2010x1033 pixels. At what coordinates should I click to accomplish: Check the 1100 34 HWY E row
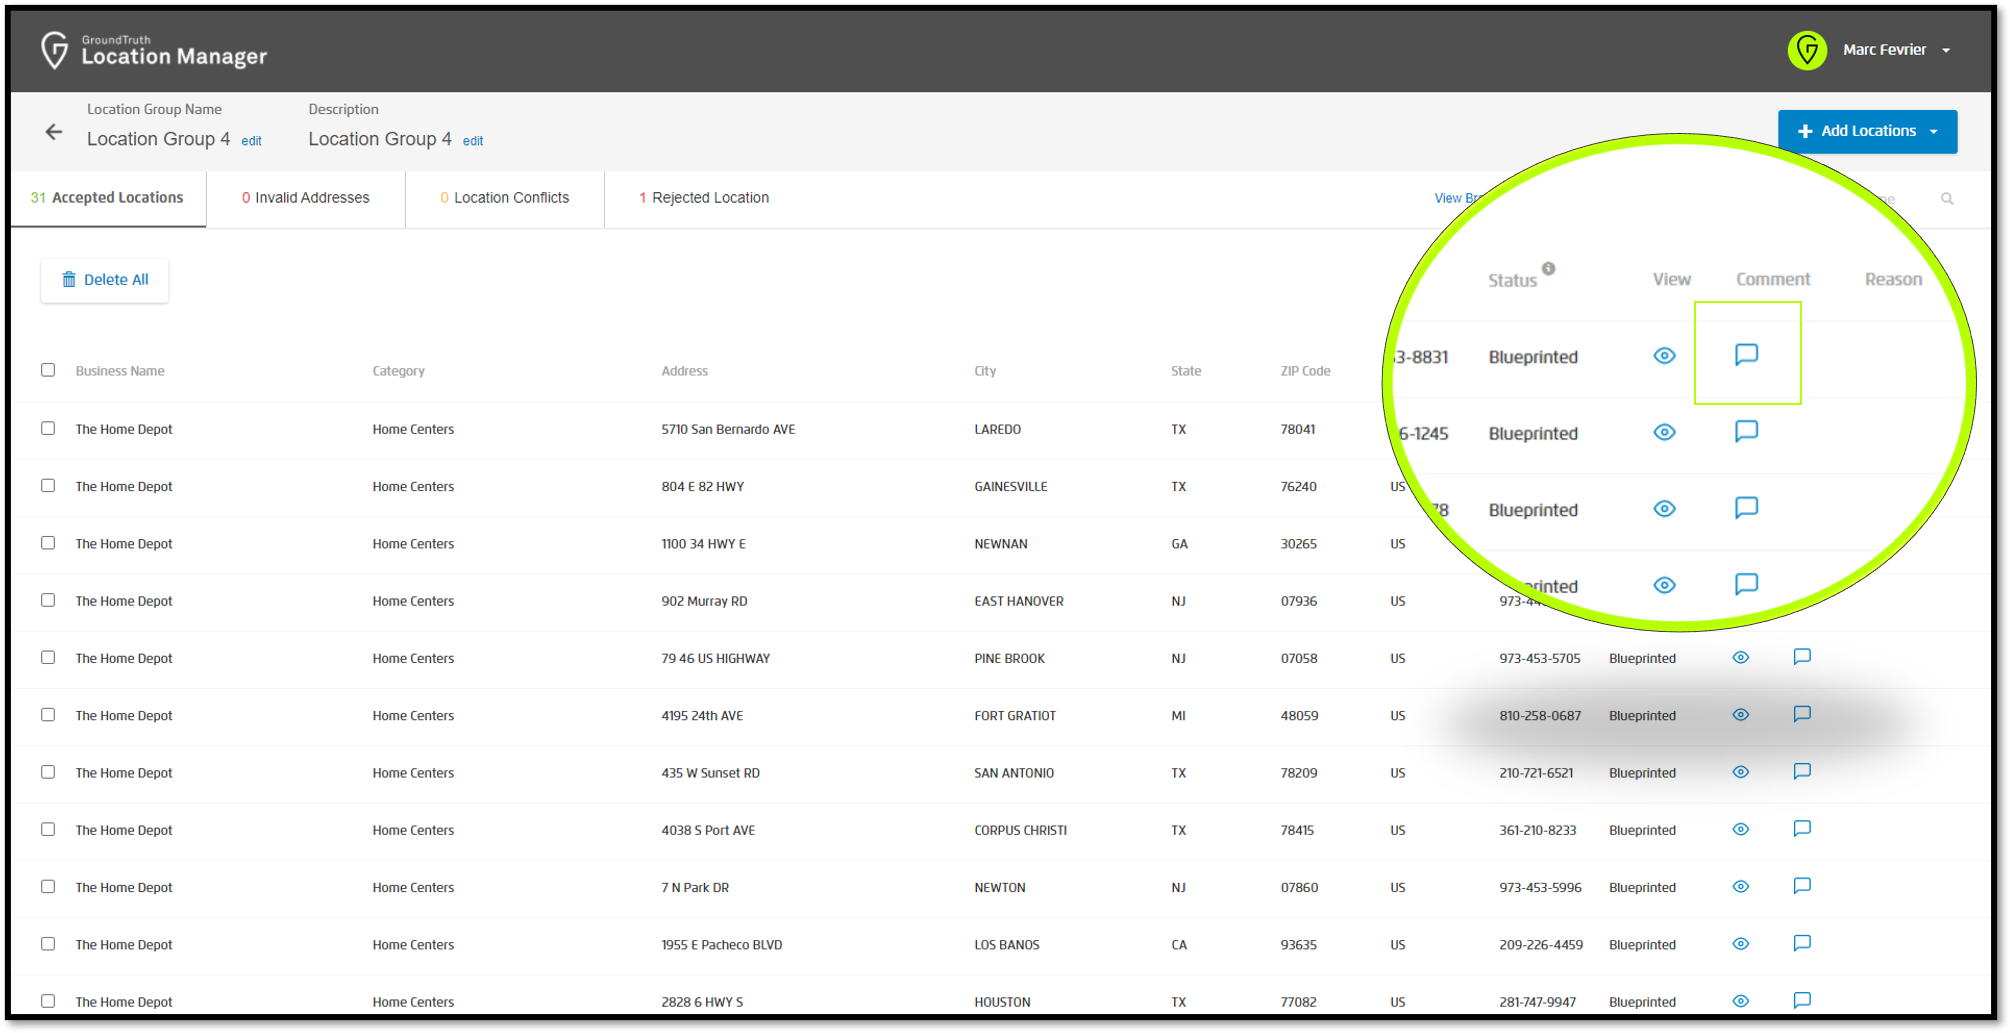[48, 543]
